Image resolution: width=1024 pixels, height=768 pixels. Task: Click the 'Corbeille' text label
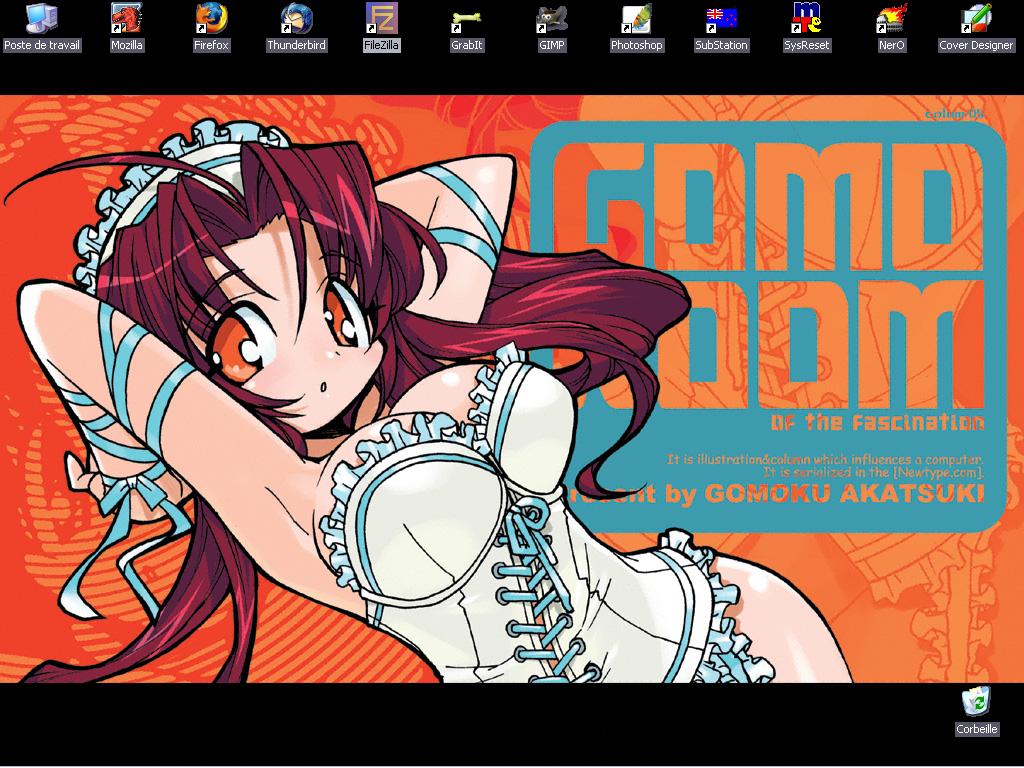coord(977,730)
